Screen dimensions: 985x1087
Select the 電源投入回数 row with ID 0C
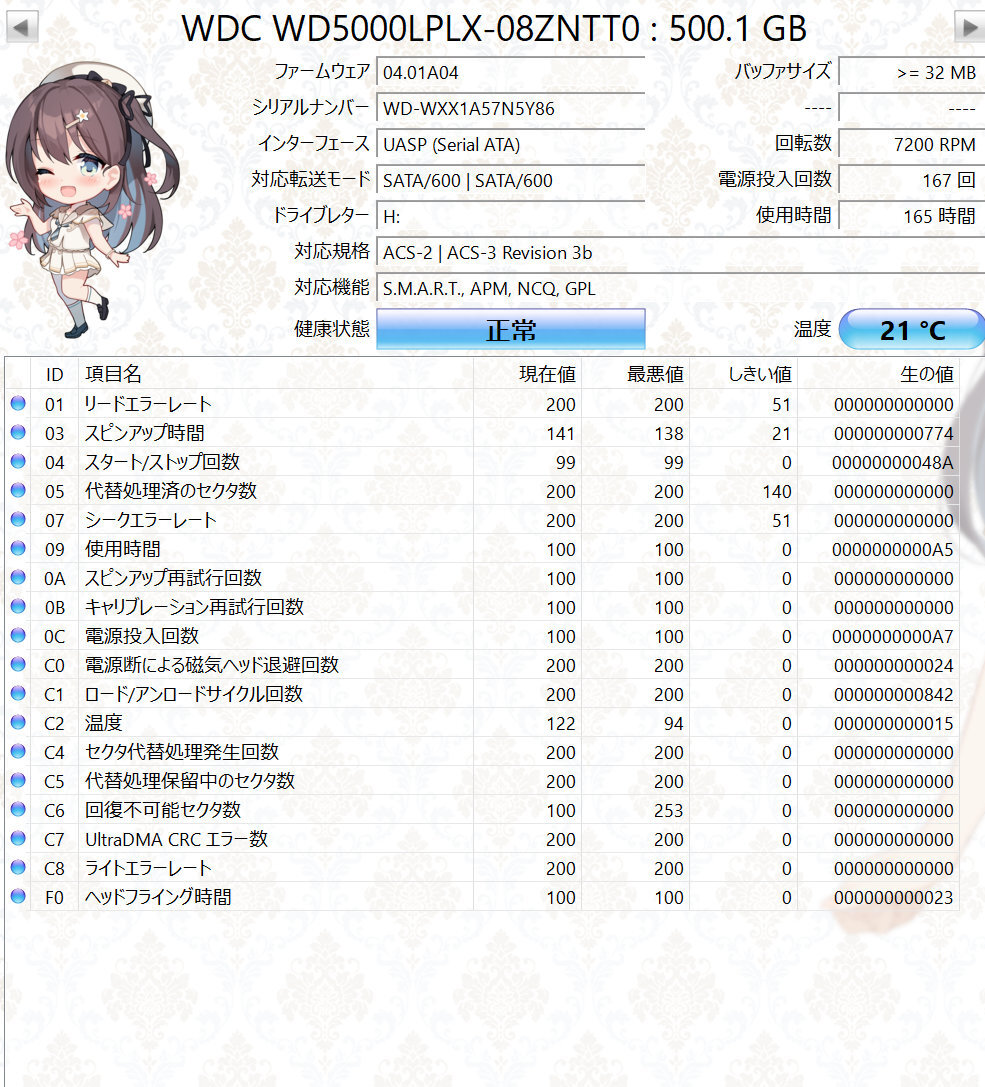tap(482, 636)
